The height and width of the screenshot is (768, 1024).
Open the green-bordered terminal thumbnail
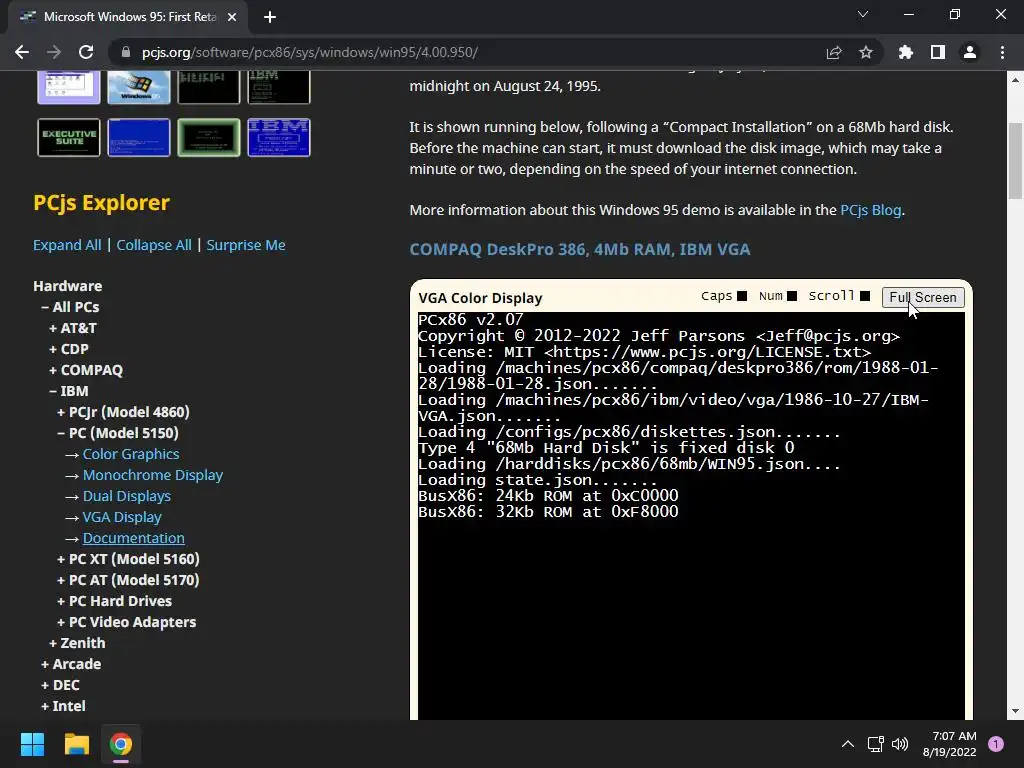pyautogui.click(x=209, y=137)
